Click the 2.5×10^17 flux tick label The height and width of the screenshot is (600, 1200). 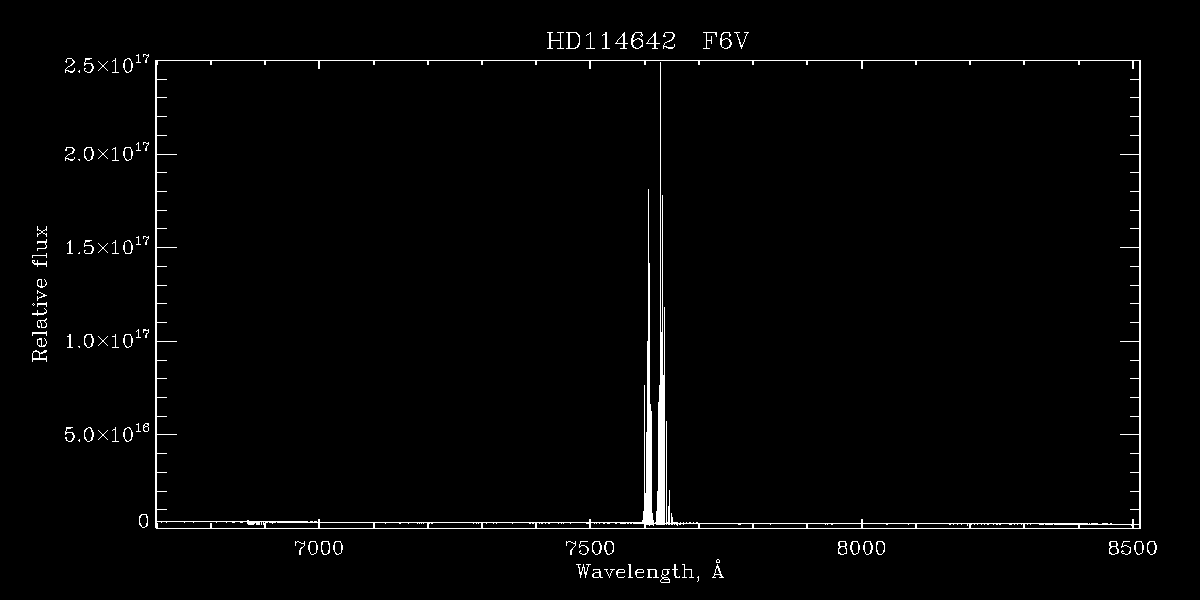(x=107, y=64)
